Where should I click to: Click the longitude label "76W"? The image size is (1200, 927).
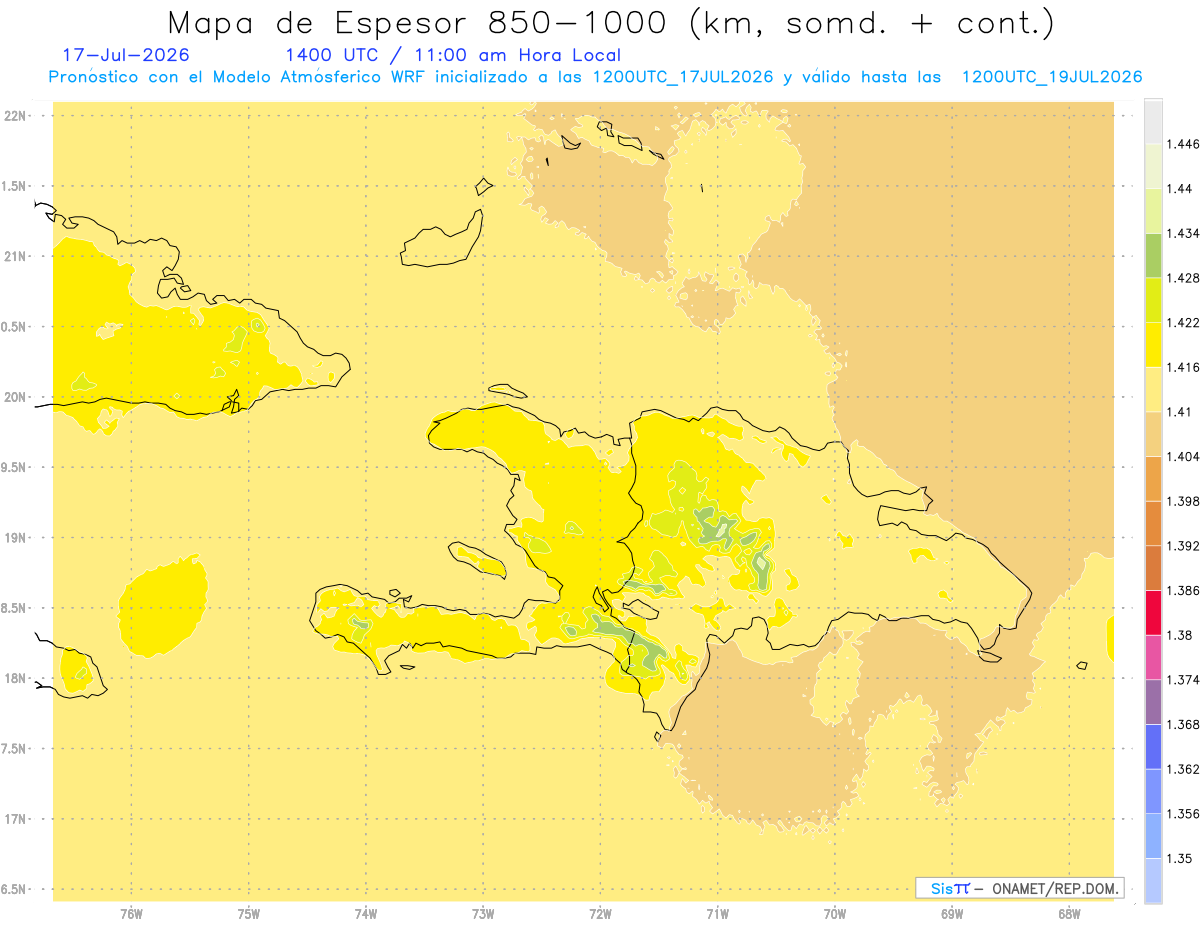131,914
